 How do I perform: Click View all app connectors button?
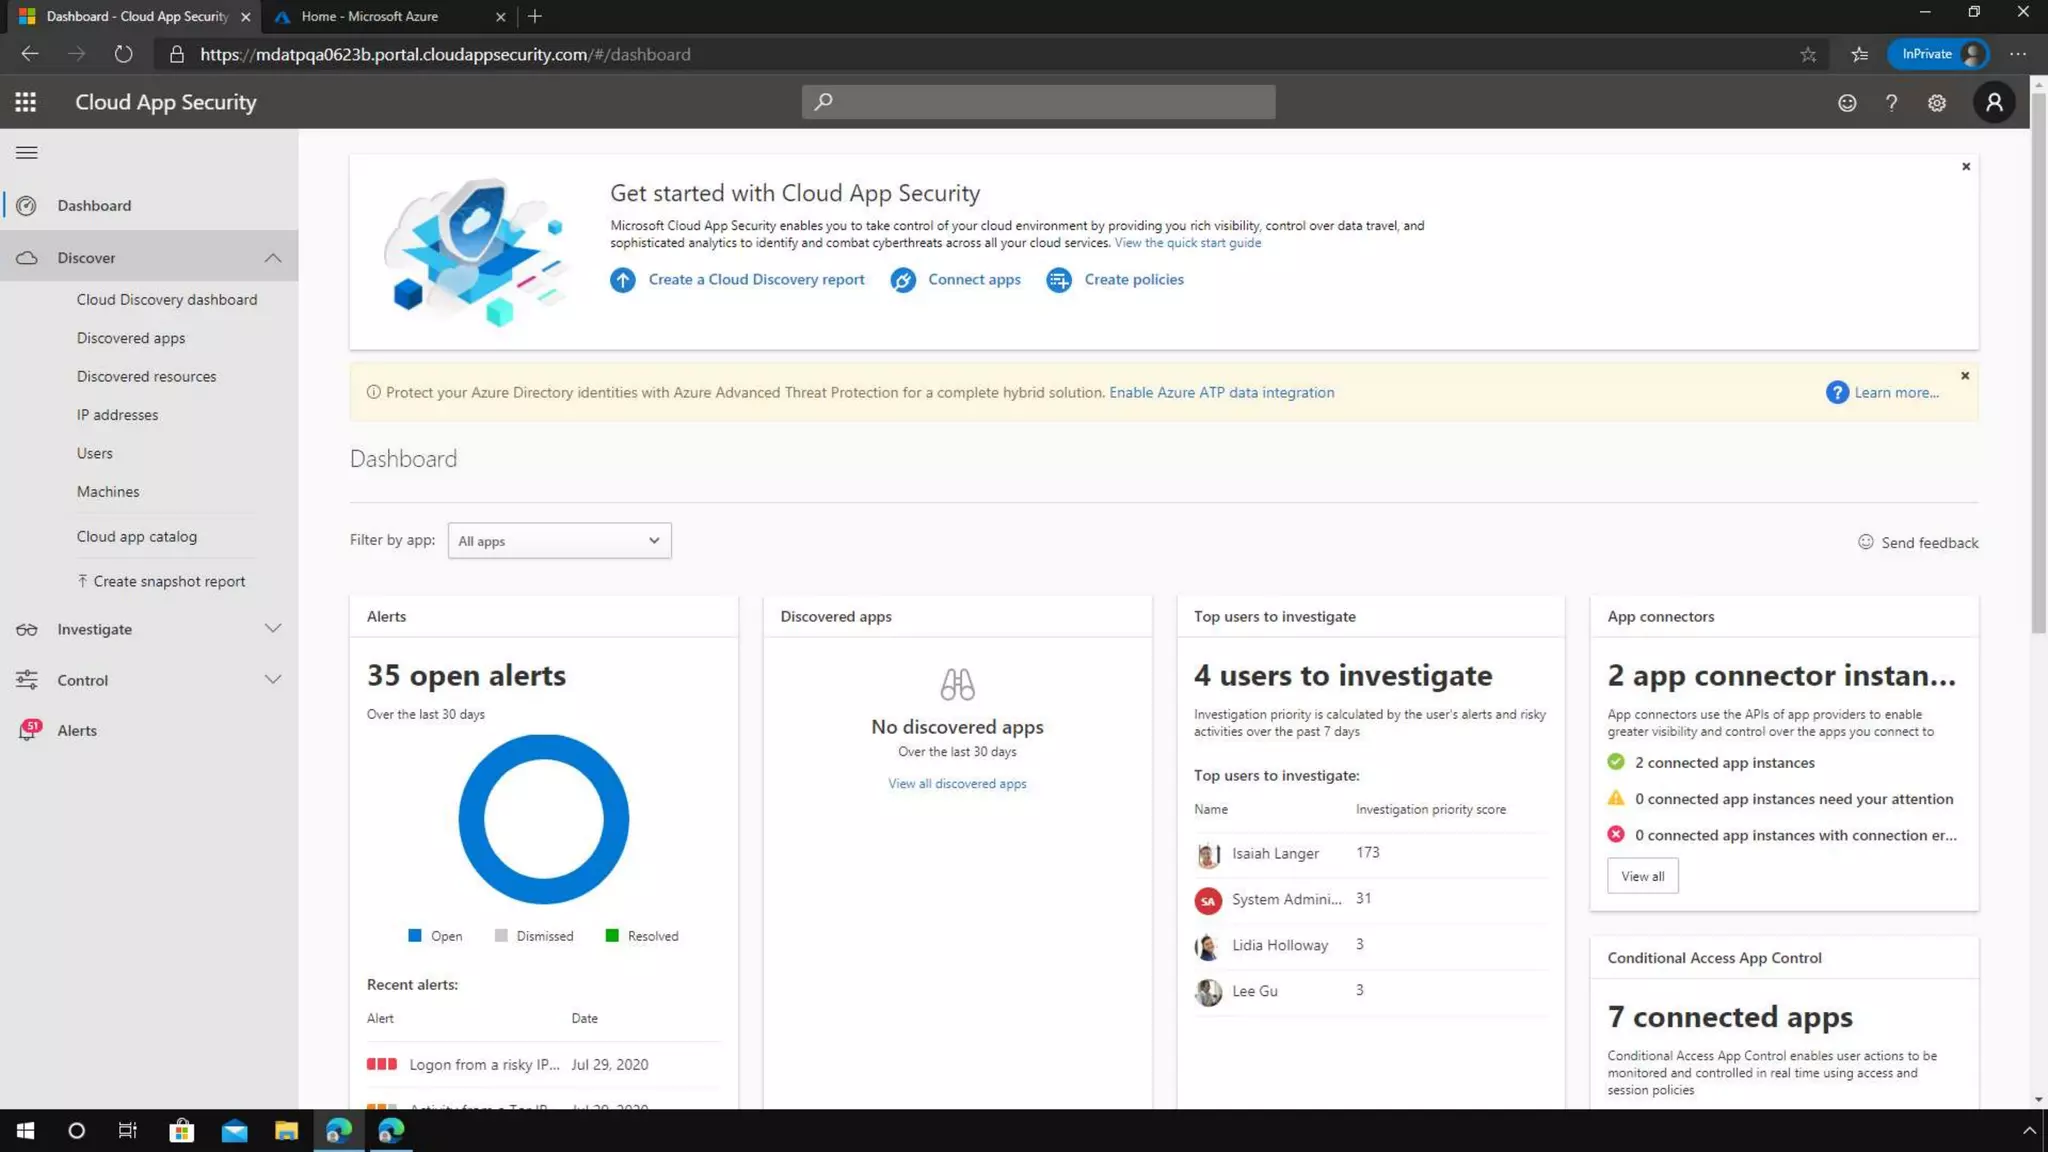pyautogui.click(x=1642, y=876)
